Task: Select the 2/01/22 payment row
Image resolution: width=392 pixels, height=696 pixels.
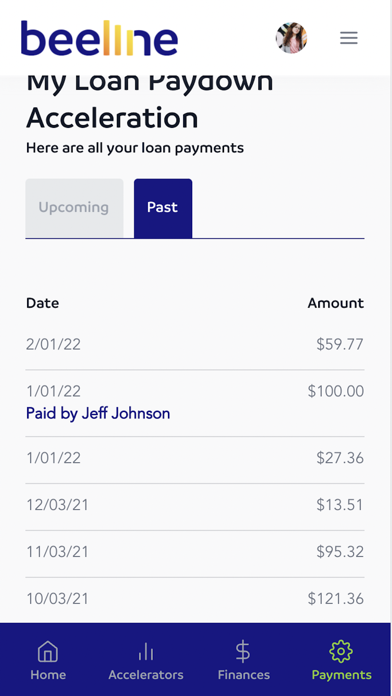Action: (x=195, y=344)
